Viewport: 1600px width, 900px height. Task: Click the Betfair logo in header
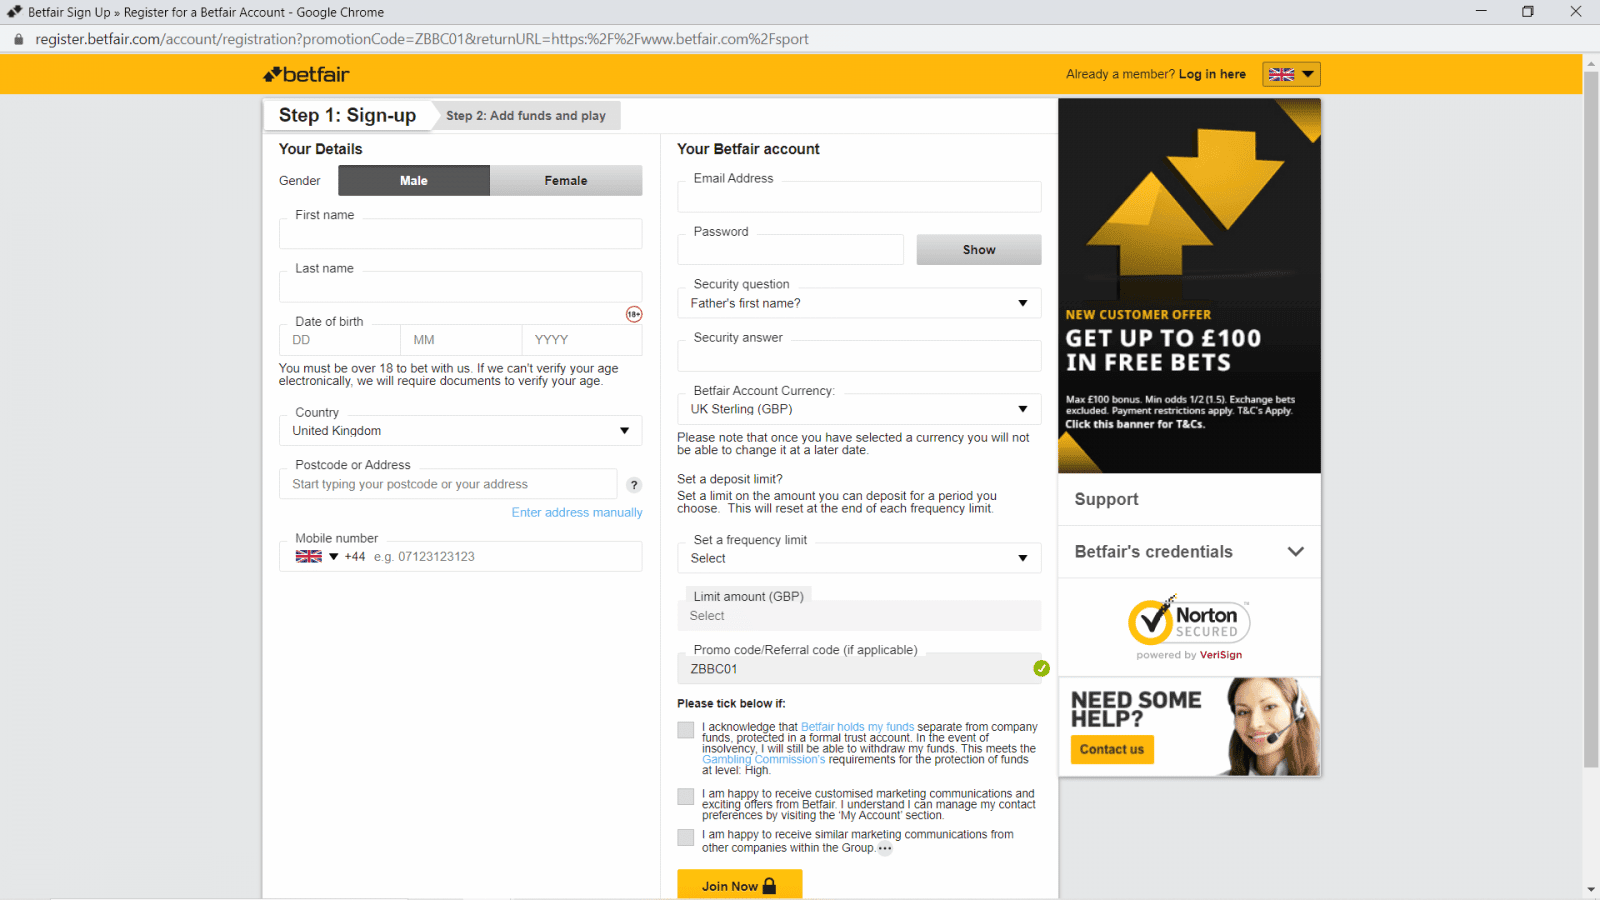306,75
